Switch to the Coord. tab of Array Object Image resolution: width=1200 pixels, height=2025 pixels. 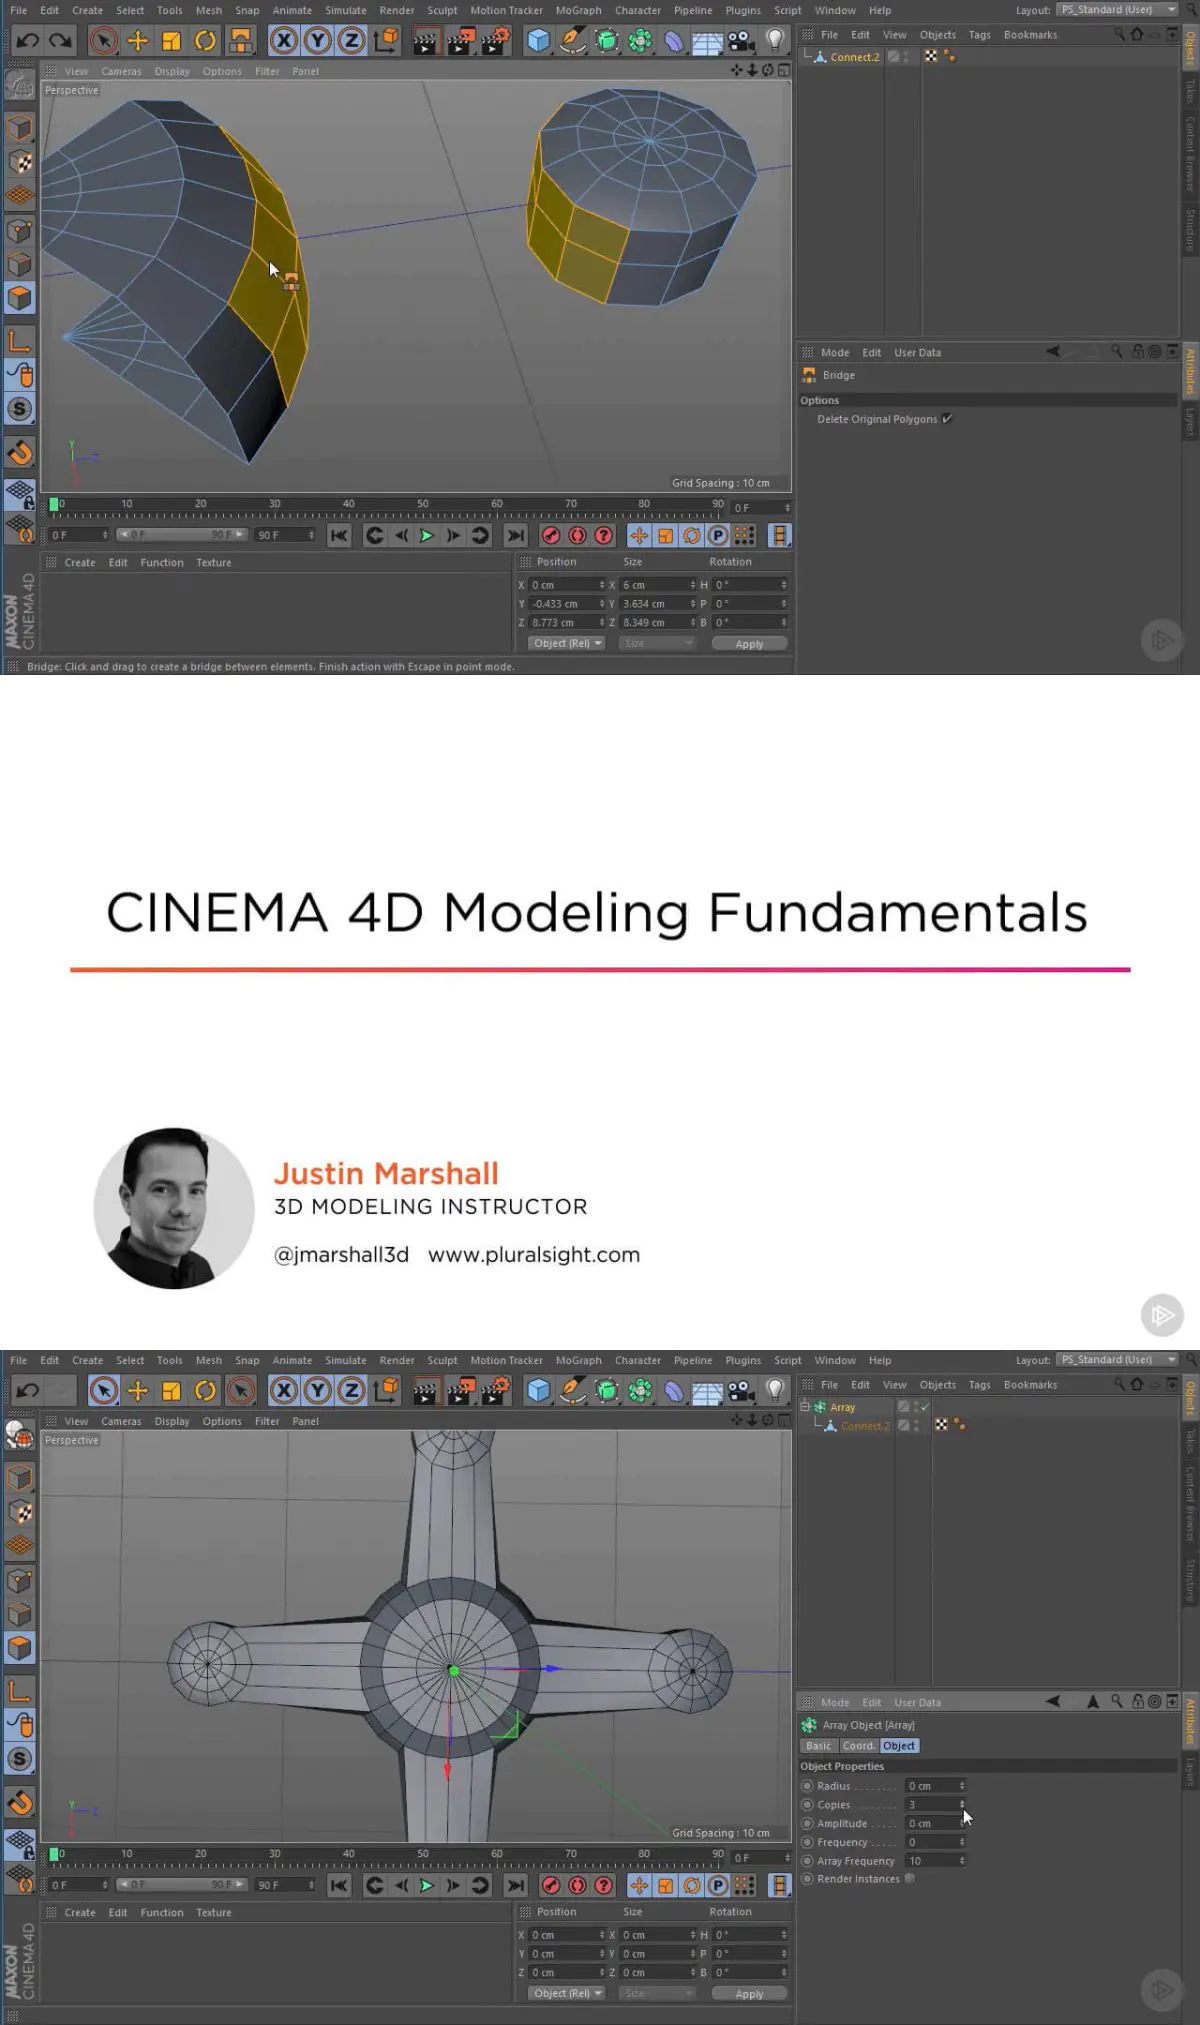(859, 1745)
